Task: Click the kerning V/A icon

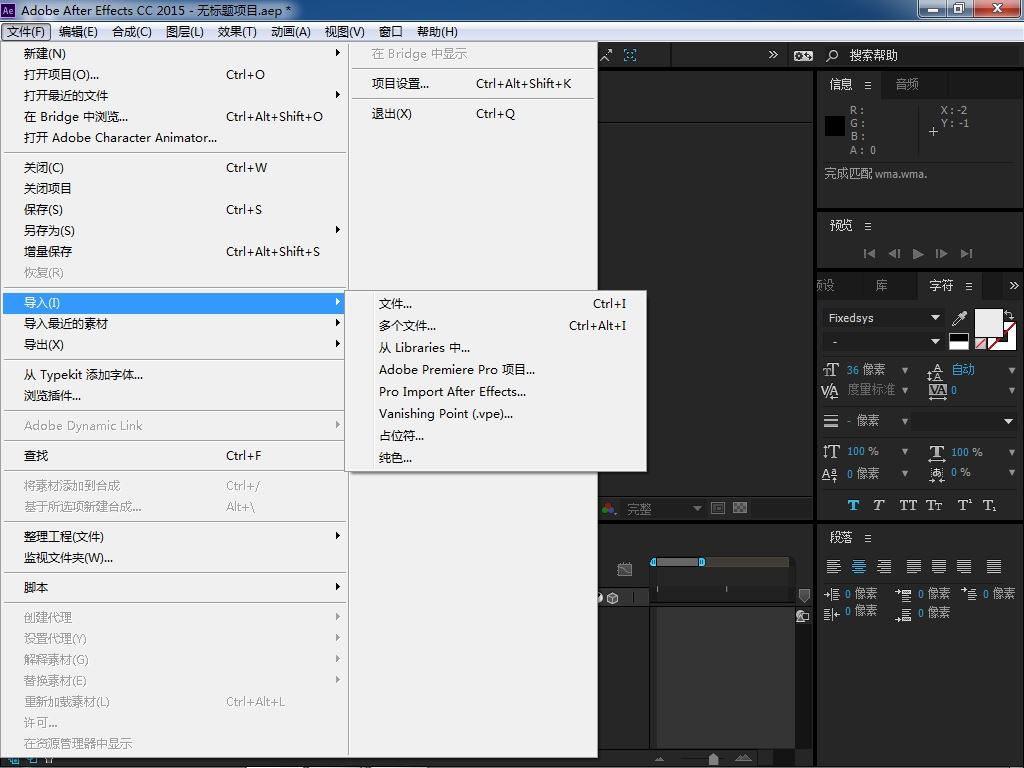Action: [829, 391]
